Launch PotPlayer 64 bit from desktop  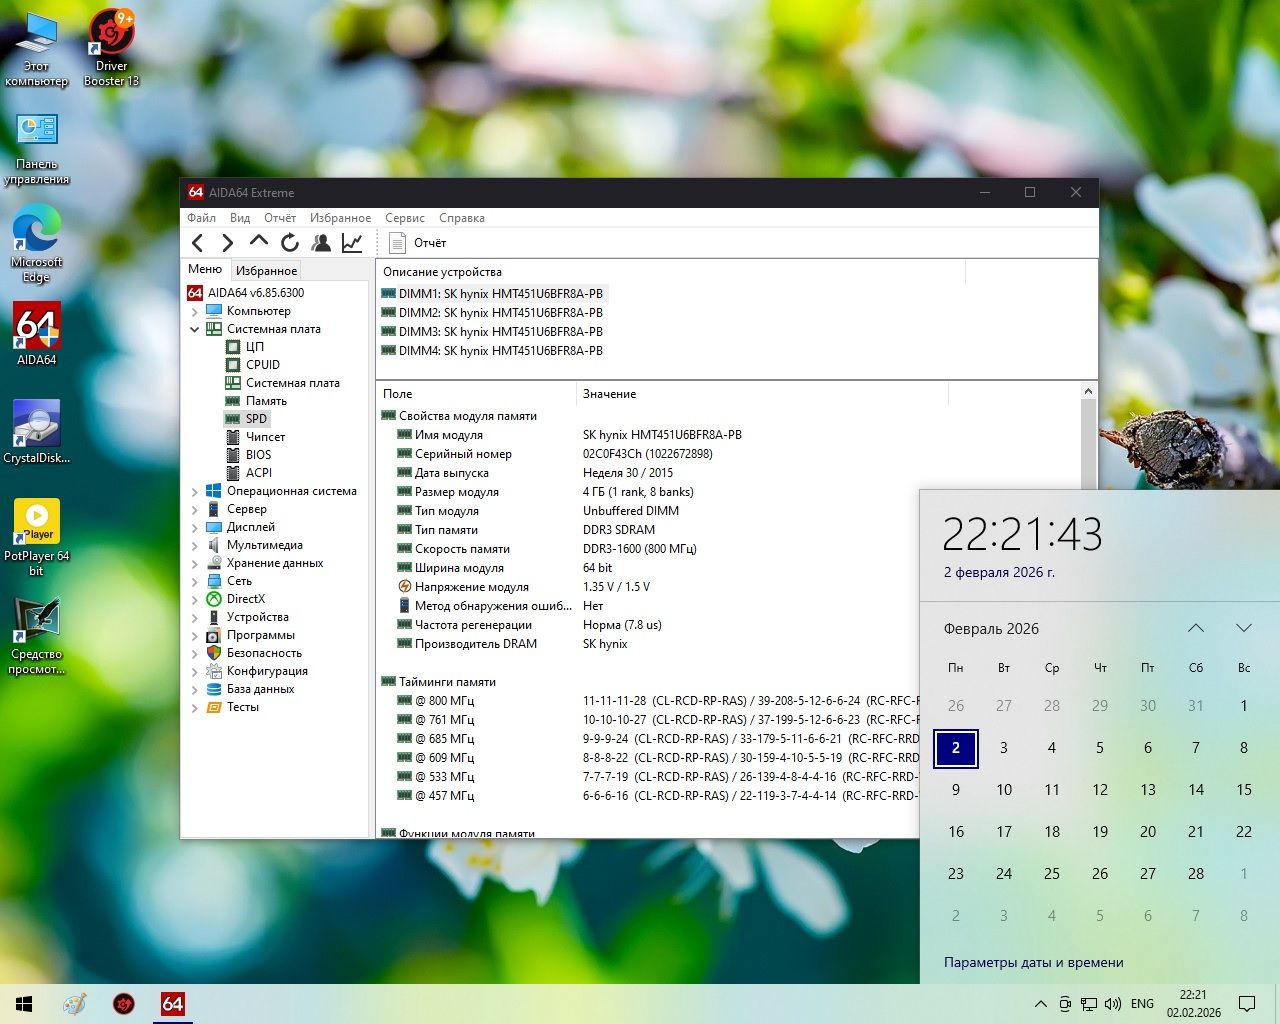coord(37,537)
